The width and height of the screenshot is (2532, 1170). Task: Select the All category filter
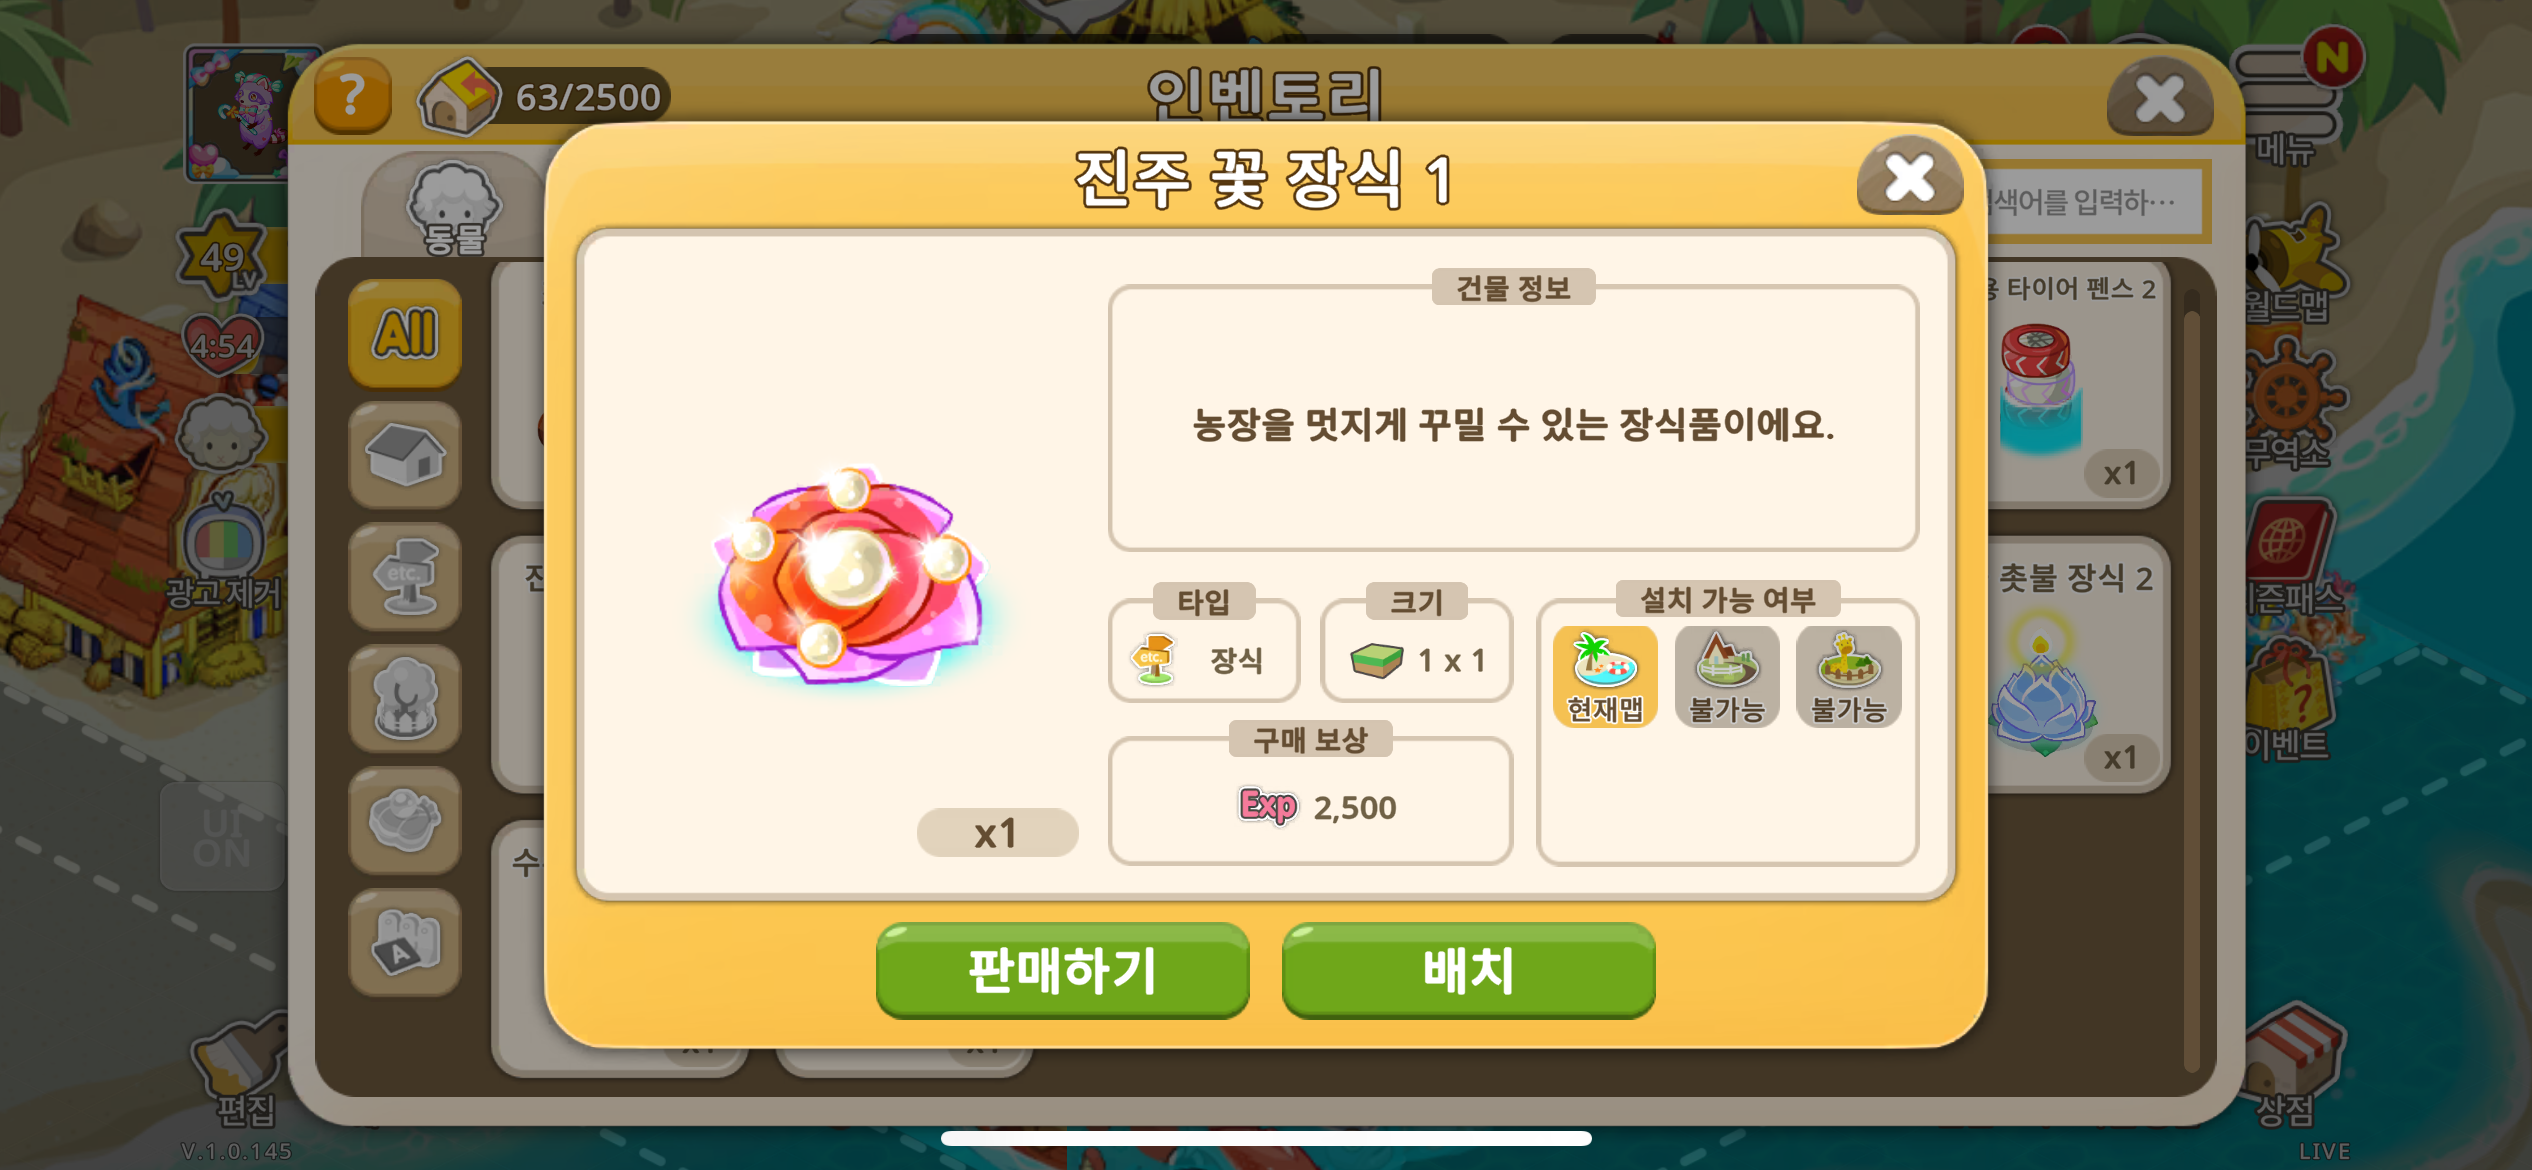click(x=405, y=333)
